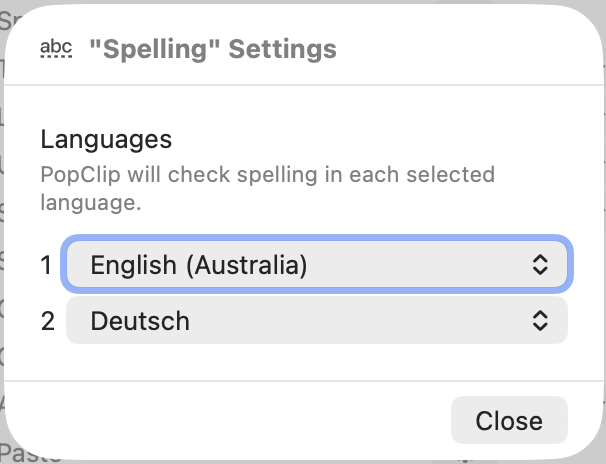
Task: Dismiss the Spelling settings with Close
Action: point(509,420)
